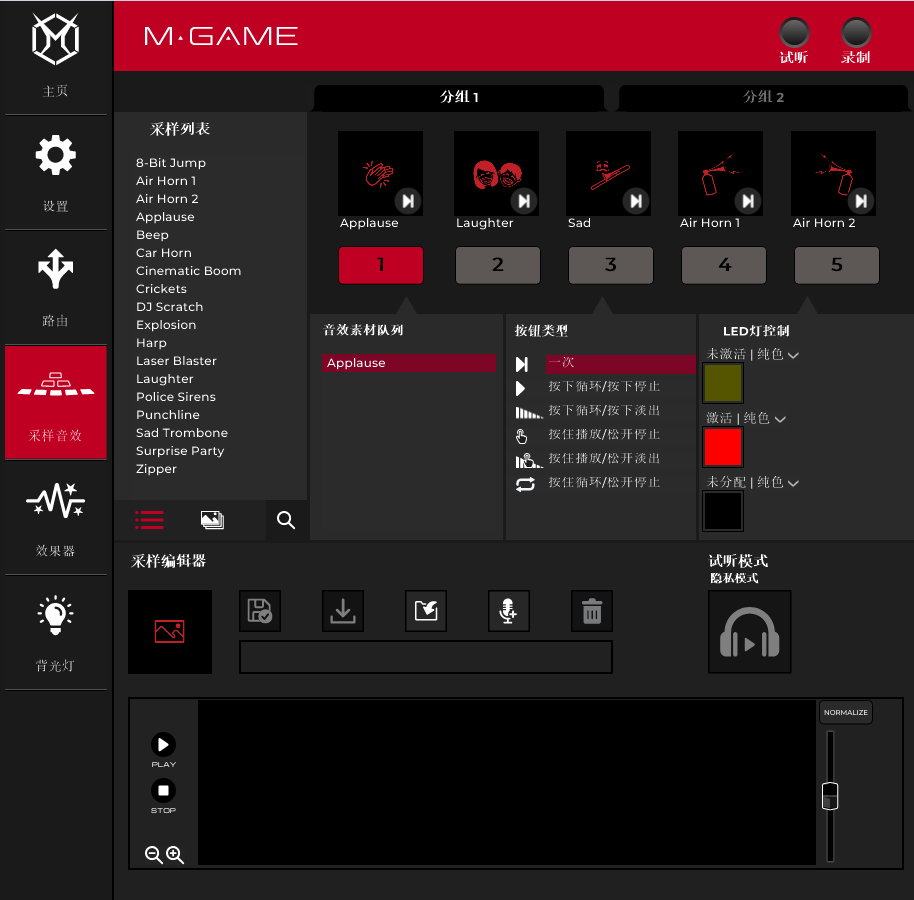Open the 路由 routing icon

coord(55,269)
